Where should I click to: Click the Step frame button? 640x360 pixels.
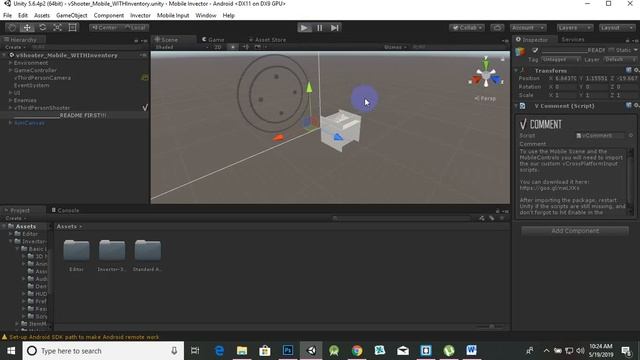click(335, 28)
